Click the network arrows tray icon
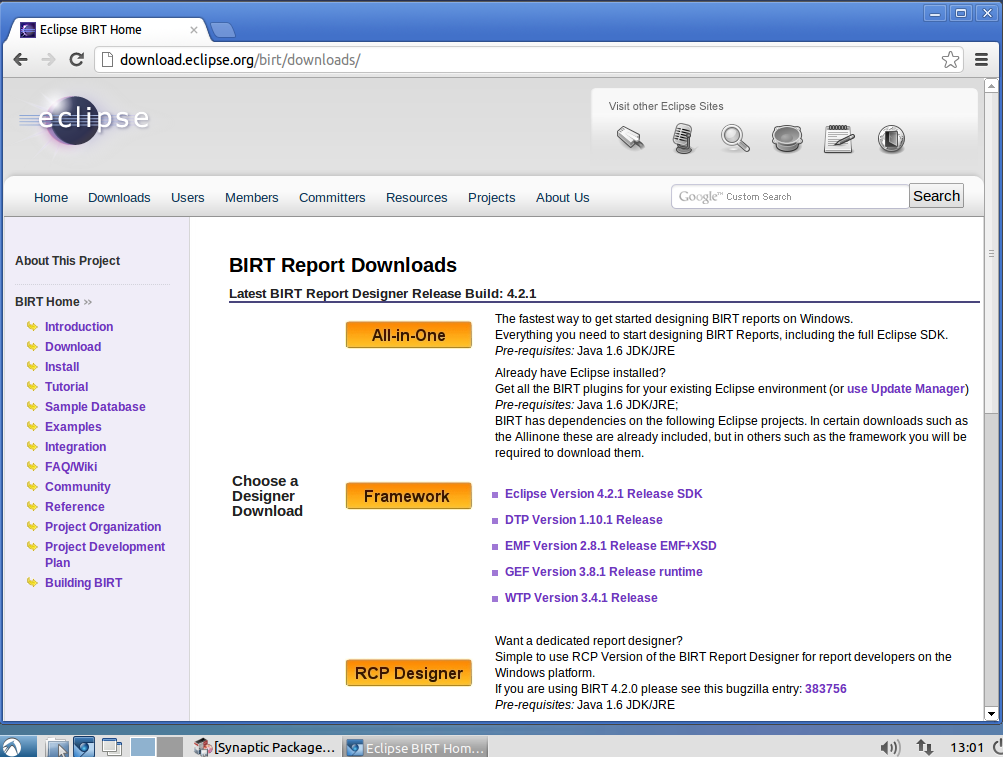Viewport: 1003px width, 757px height. (x=924, y=747)
